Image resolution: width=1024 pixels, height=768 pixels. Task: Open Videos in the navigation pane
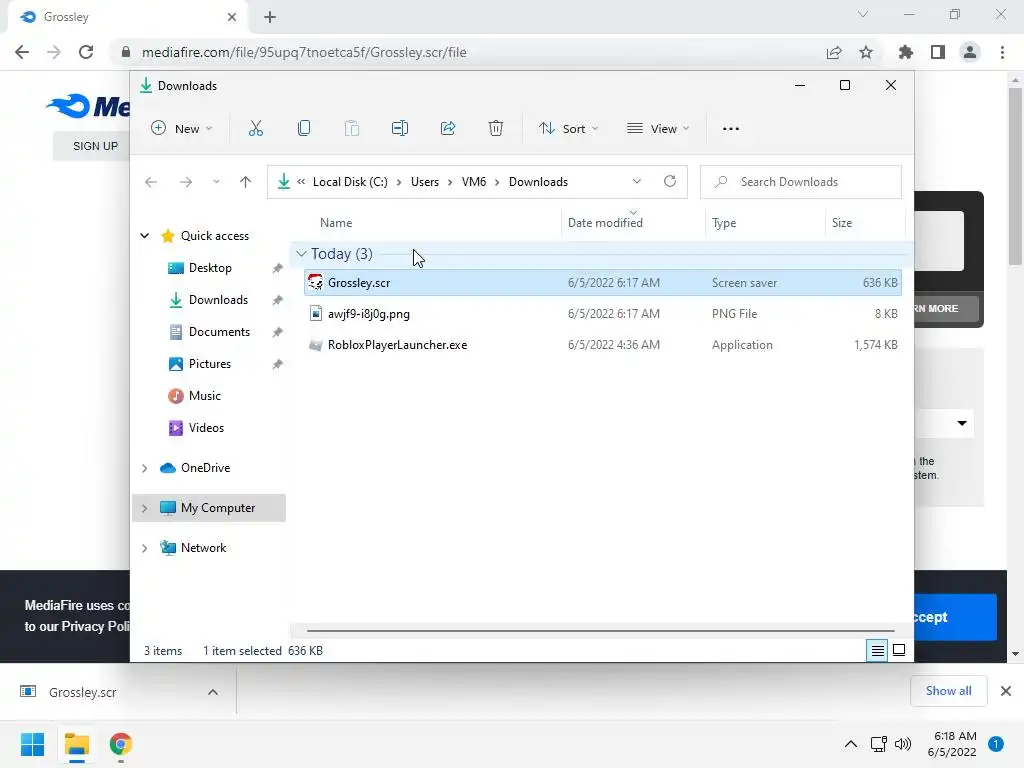tap(206, 428)
